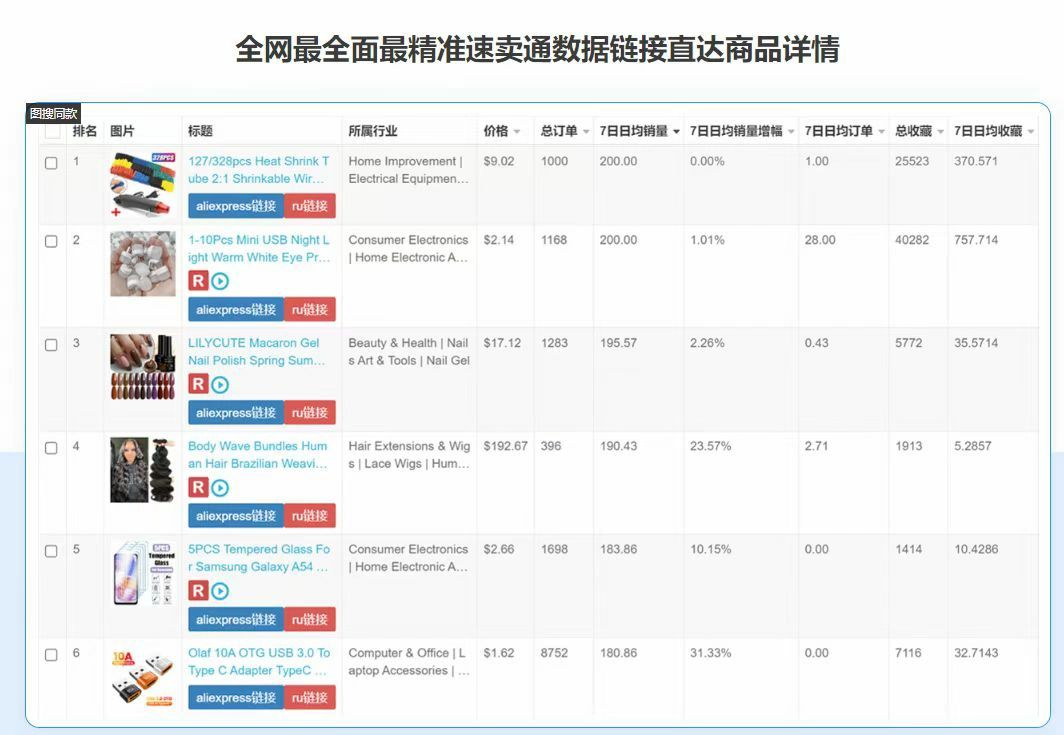Click the play circle icon for Mini USB Night Light
Image resolution: width=1064 pixels, height=735 pixels.
(x=220, y=281)
